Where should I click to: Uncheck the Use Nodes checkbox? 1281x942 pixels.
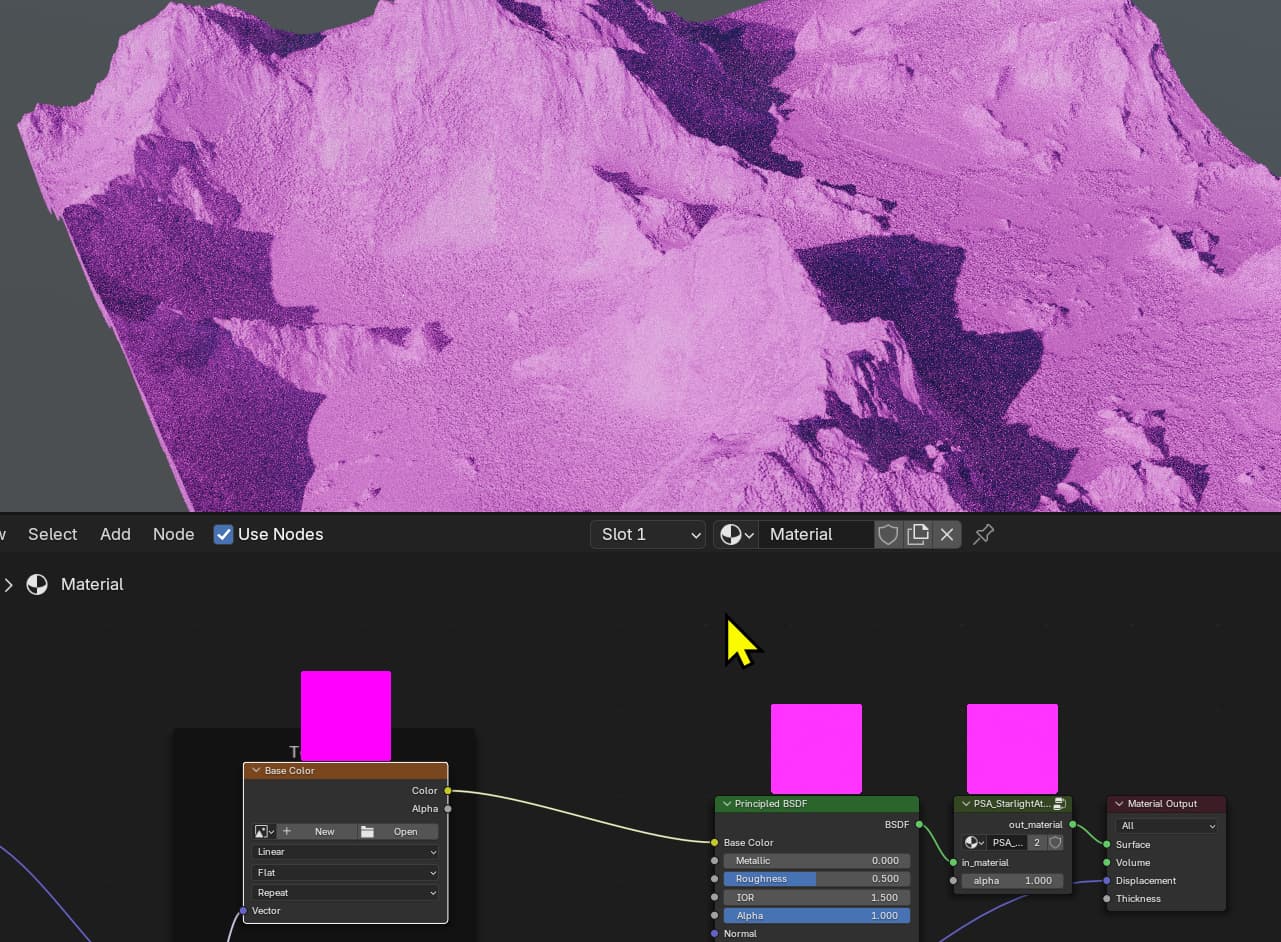click(x=223, y=534)
